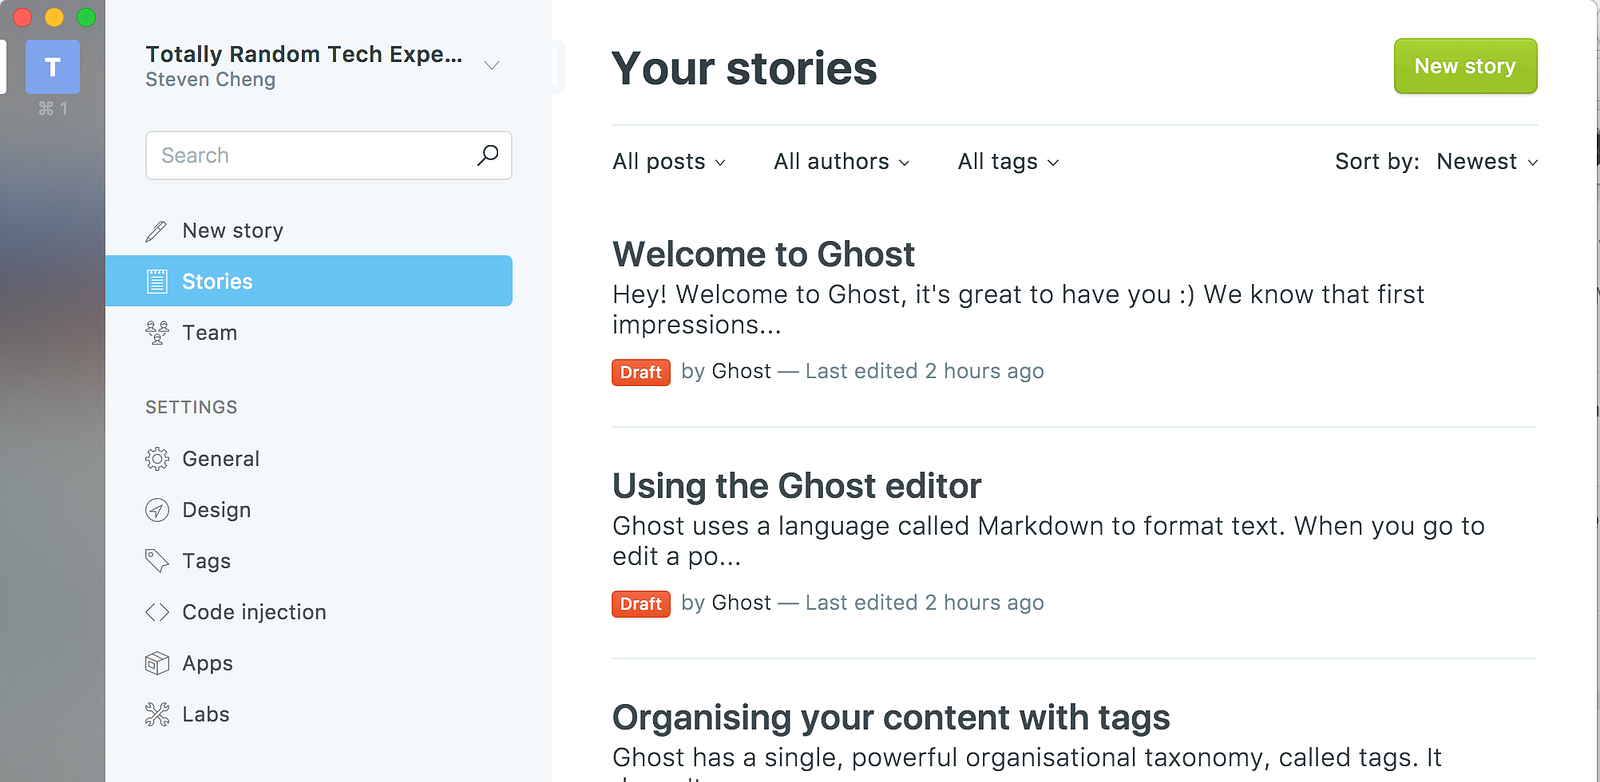This screenshot has height=782, width=1600.
Task: Click the pencil icon beside New story
Action: point(156,231)
